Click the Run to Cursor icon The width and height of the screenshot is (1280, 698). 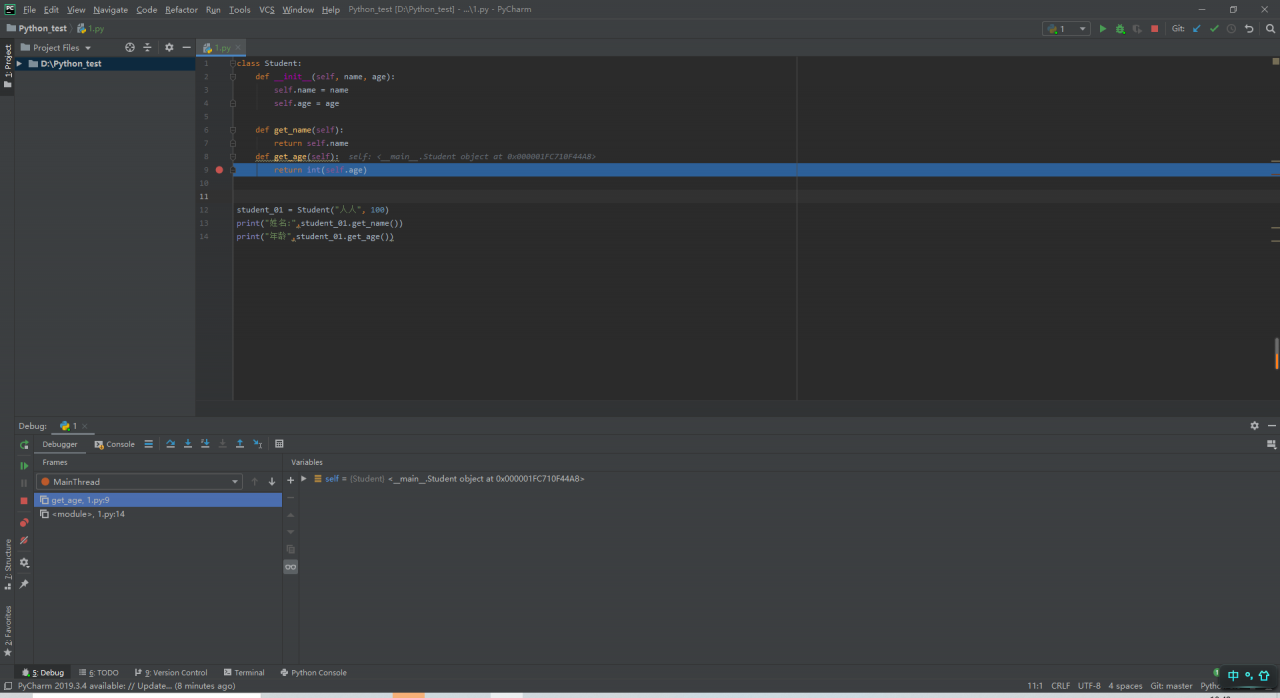click(x=257, y=444)
